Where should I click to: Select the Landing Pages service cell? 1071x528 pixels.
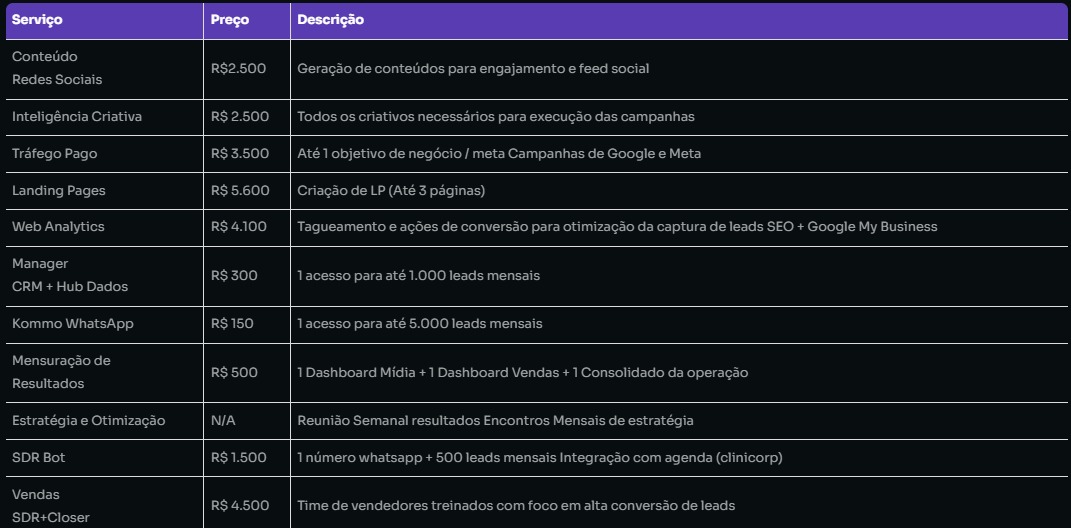58,190
